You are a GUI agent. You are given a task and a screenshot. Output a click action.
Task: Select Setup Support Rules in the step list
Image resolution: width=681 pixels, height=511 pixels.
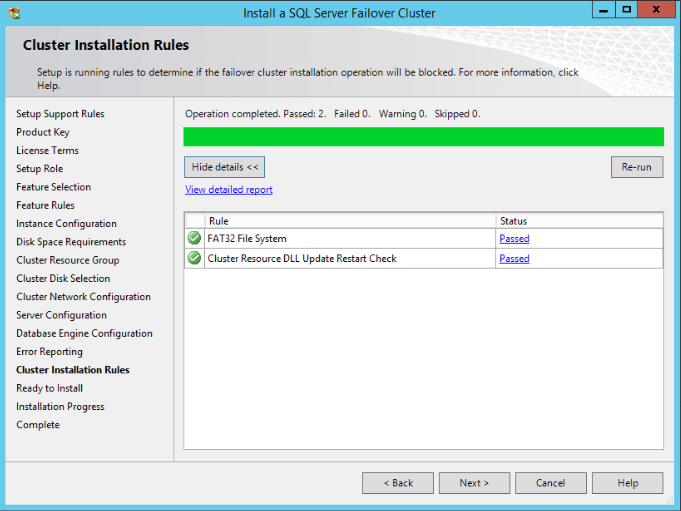tap(60, 114)
